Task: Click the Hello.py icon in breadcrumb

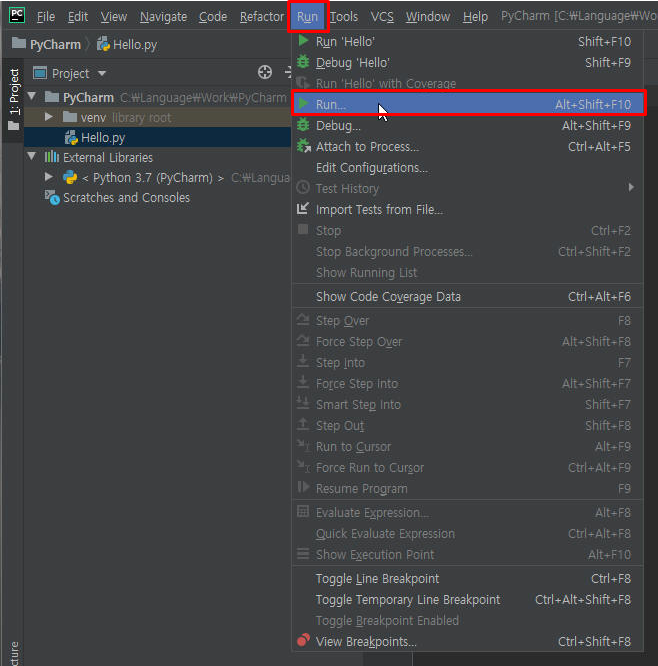Action: [x=103, y=44]
